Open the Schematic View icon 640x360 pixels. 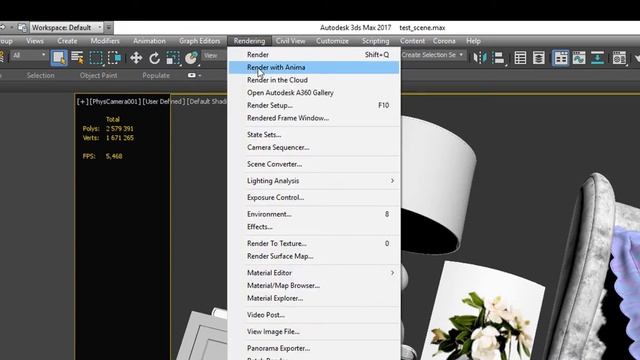(x=597, y=58)
